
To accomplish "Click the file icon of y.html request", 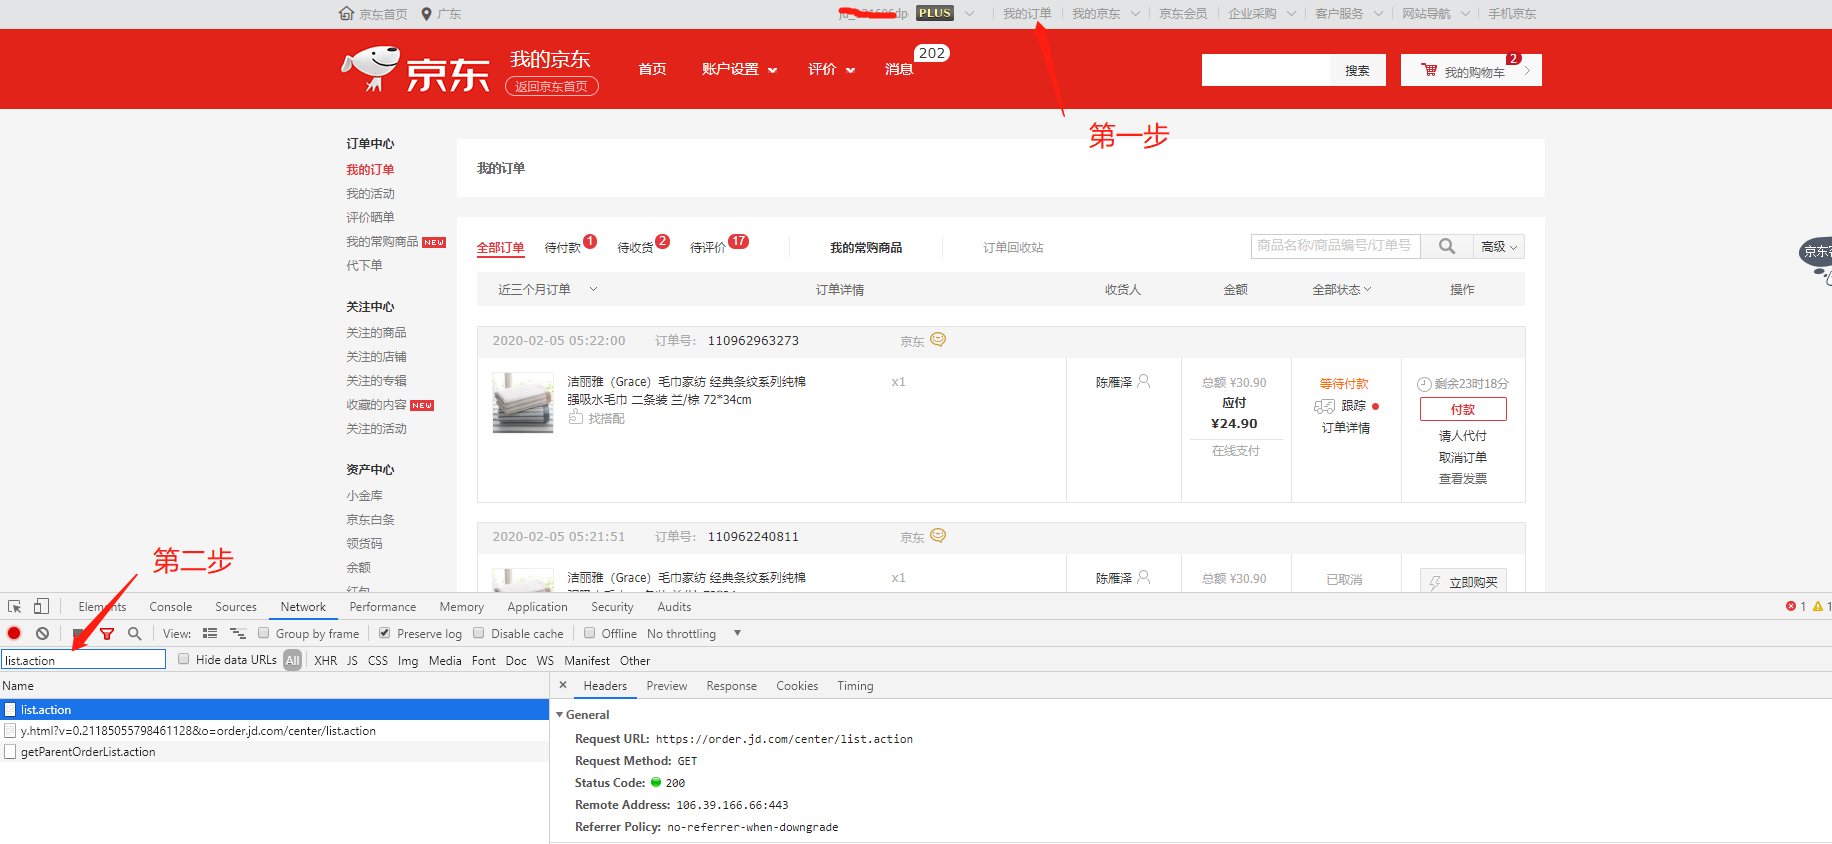I will [x=10, y=730].
